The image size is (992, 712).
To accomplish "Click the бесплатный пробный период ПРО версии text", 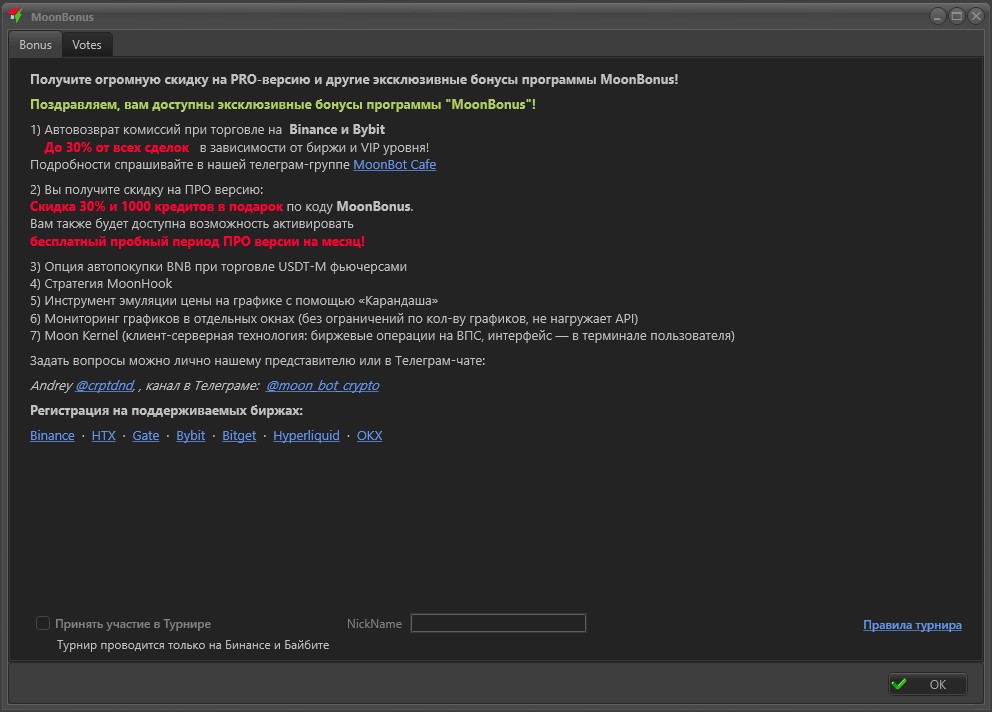I will click(x=197, y=241).
